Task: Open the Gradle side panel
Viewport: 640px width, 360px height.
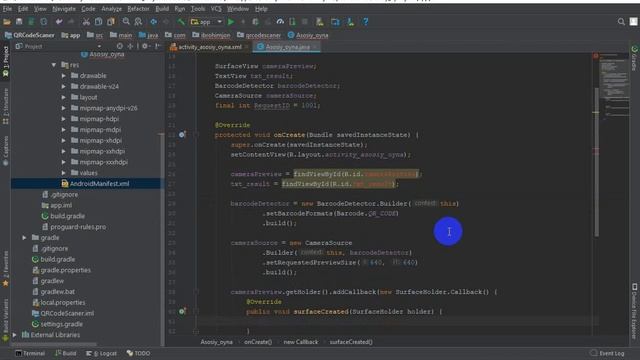Action: pyautogui.click(x=634, y=58)
